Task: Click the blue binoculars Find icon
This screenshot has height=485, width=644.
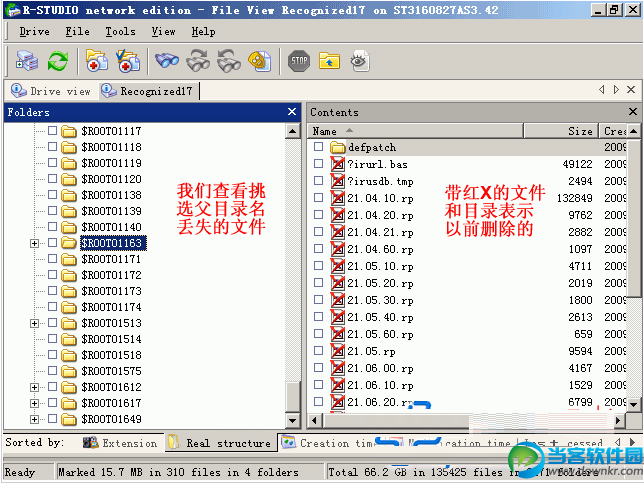Action: [167, 61]
